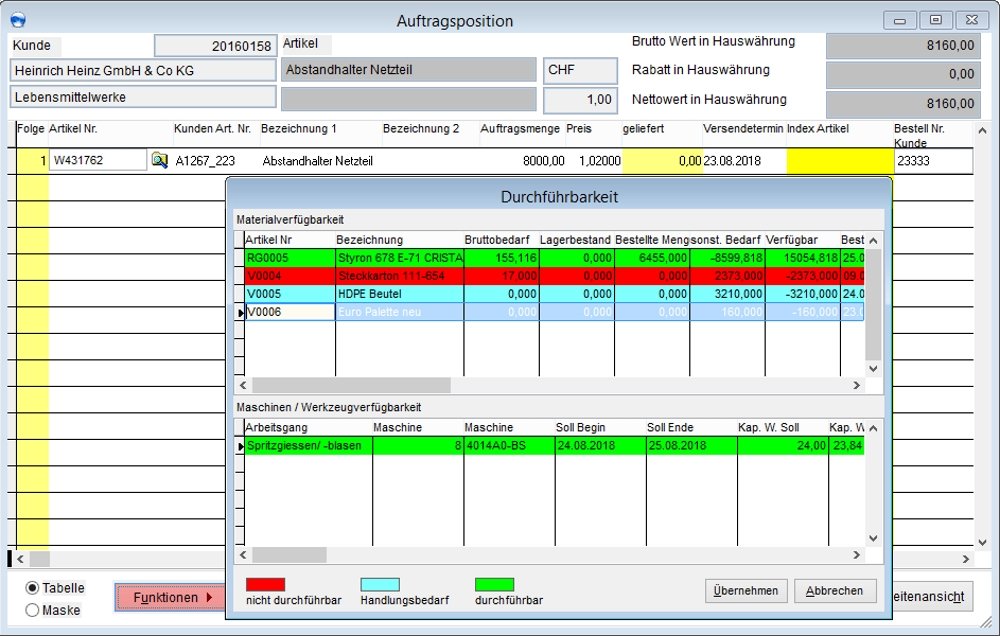Image resolution: width=1000 pixels, height=636 pixels.
Task: Select row V0004 Steckkarton 111-654
Action: click(554, 276)
